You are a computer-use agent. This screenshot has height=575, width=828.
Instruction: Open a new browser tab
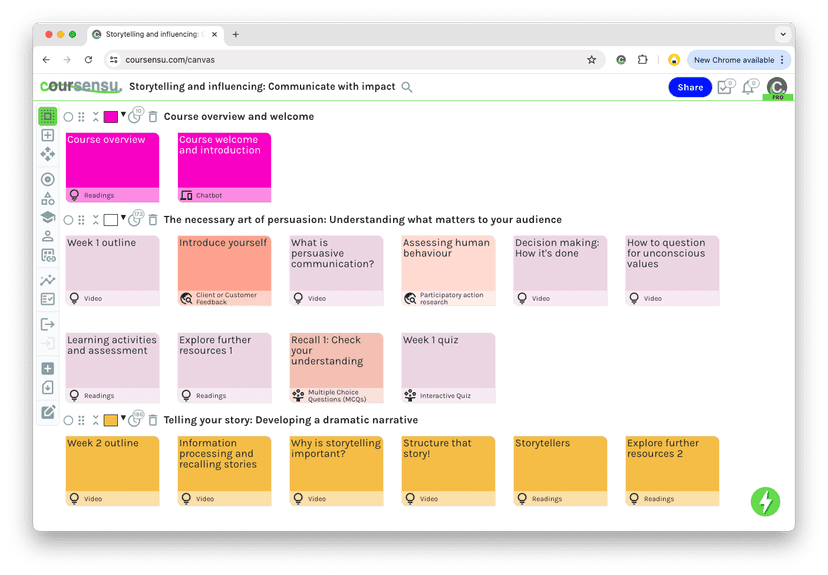(236, 34)
